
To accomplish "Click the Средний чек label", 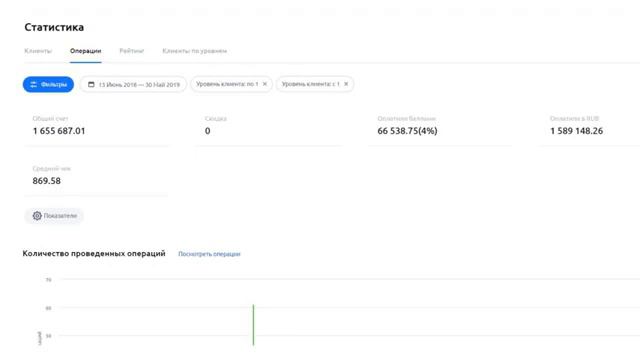I will 51,169.
